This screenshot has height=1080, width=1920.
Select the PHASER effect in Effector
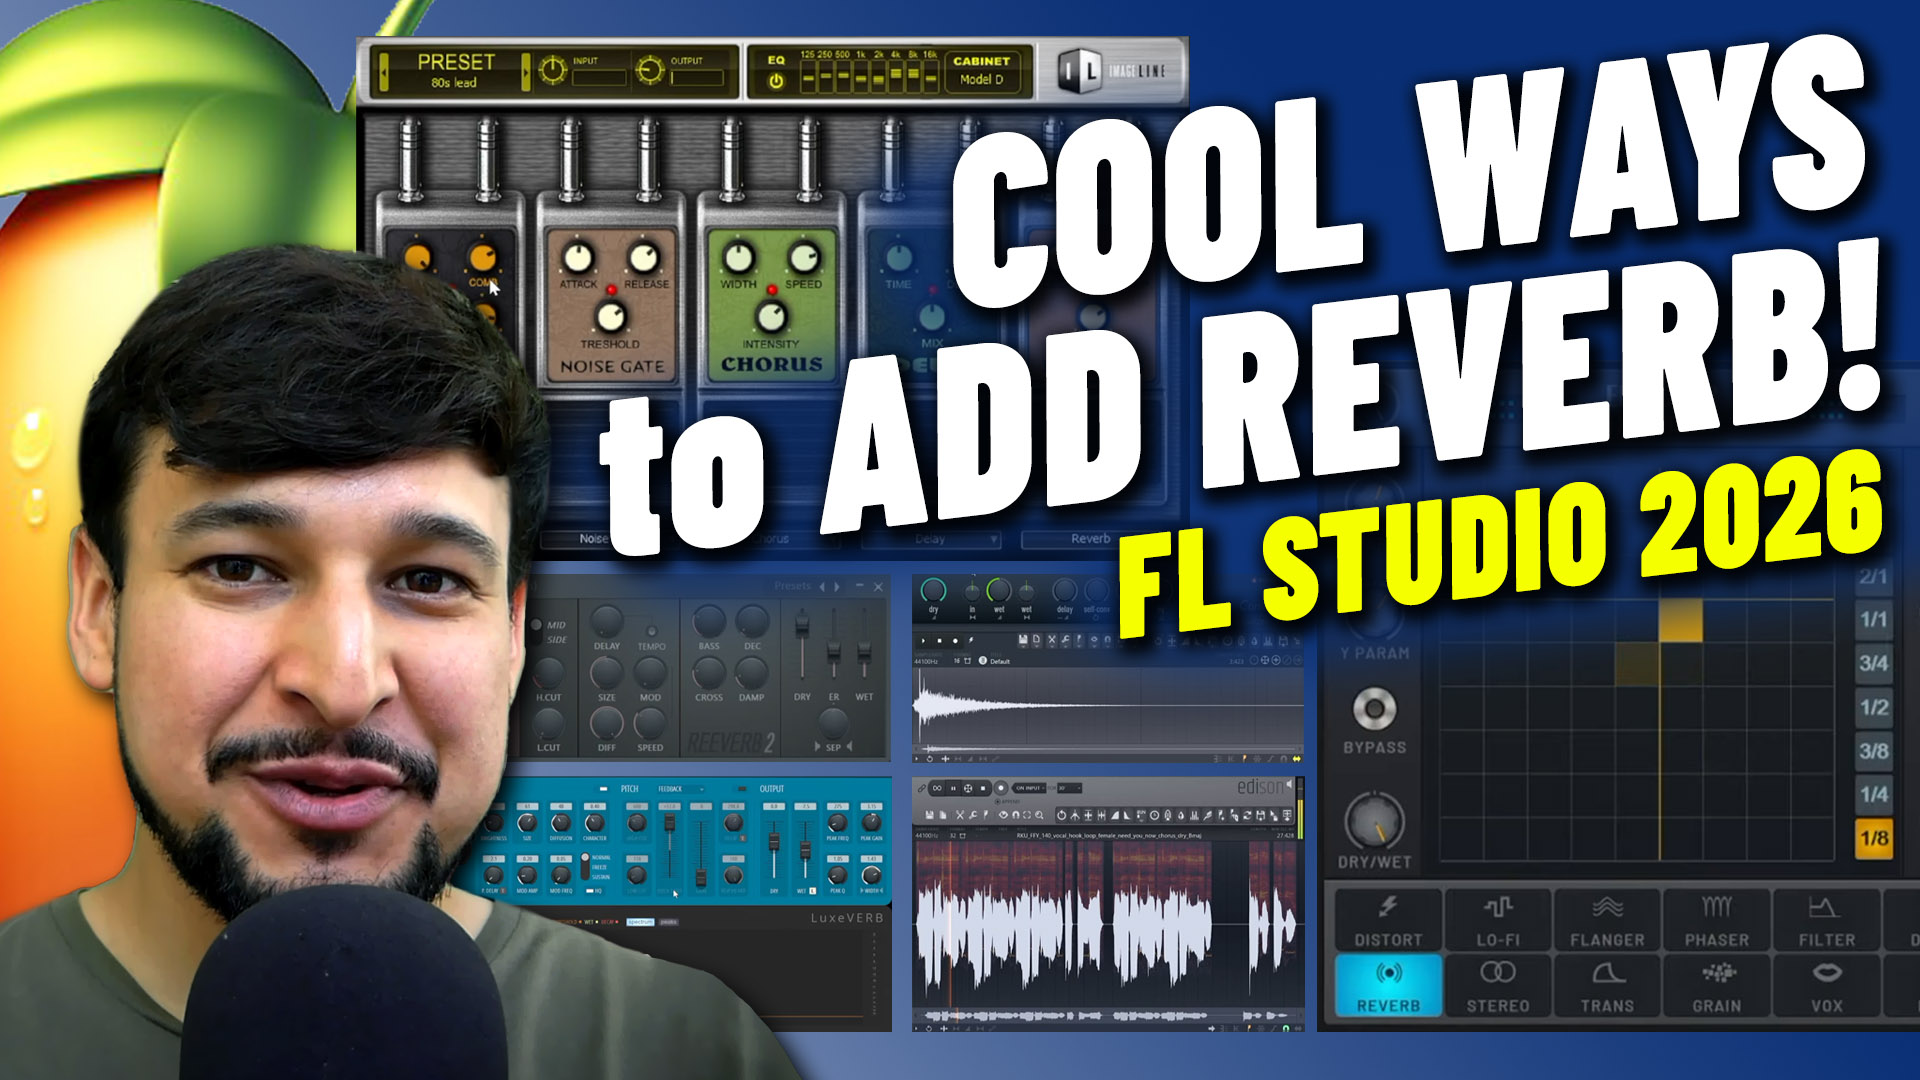click(1717, 919)
